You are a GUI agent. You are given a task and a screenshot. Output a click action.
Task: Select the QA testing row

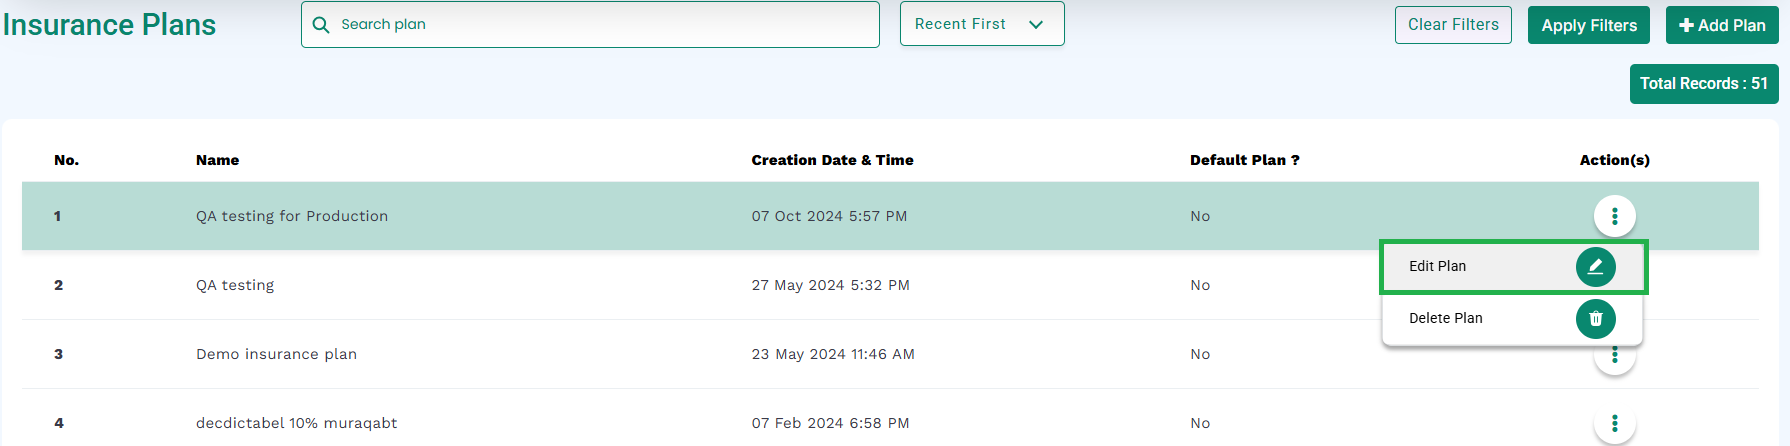(x=890, y=285)
